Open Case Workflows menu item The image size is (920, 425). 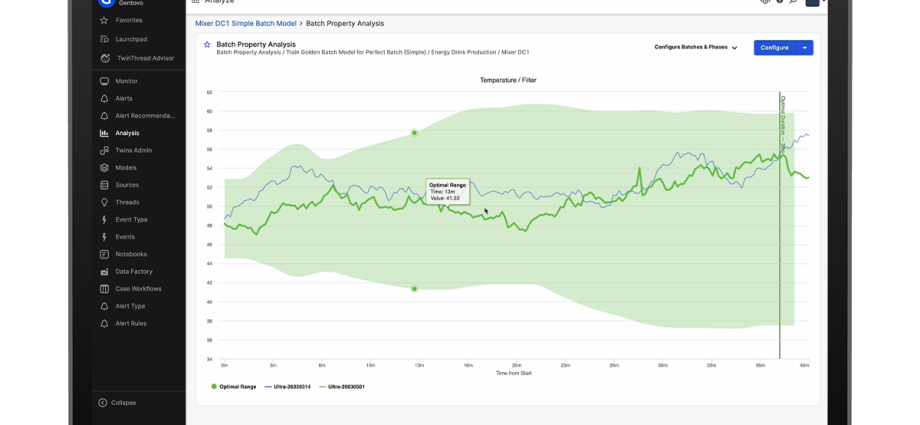[138, 289]
